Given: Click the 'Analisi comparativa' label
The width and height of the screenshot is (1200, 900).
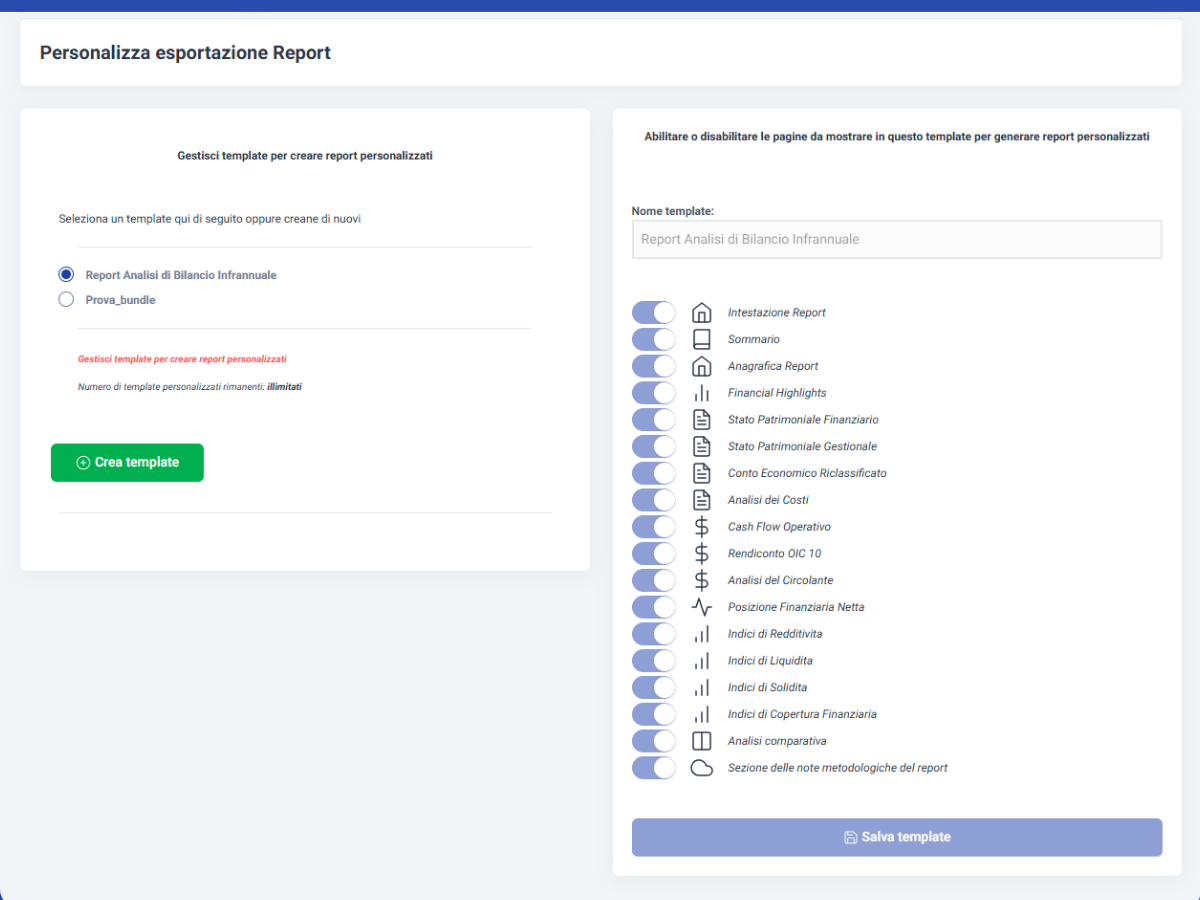Looking at the screenshot, I should (x=777, y=741).
